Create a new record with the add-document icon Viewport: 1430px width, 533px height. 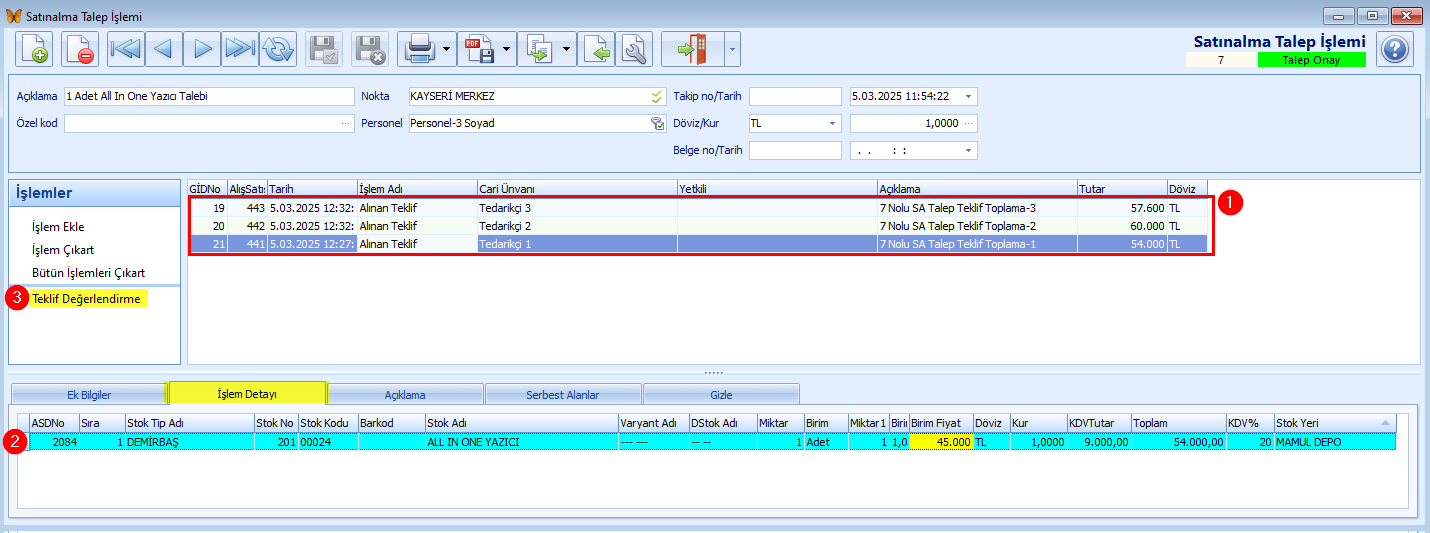pos(34,48)
